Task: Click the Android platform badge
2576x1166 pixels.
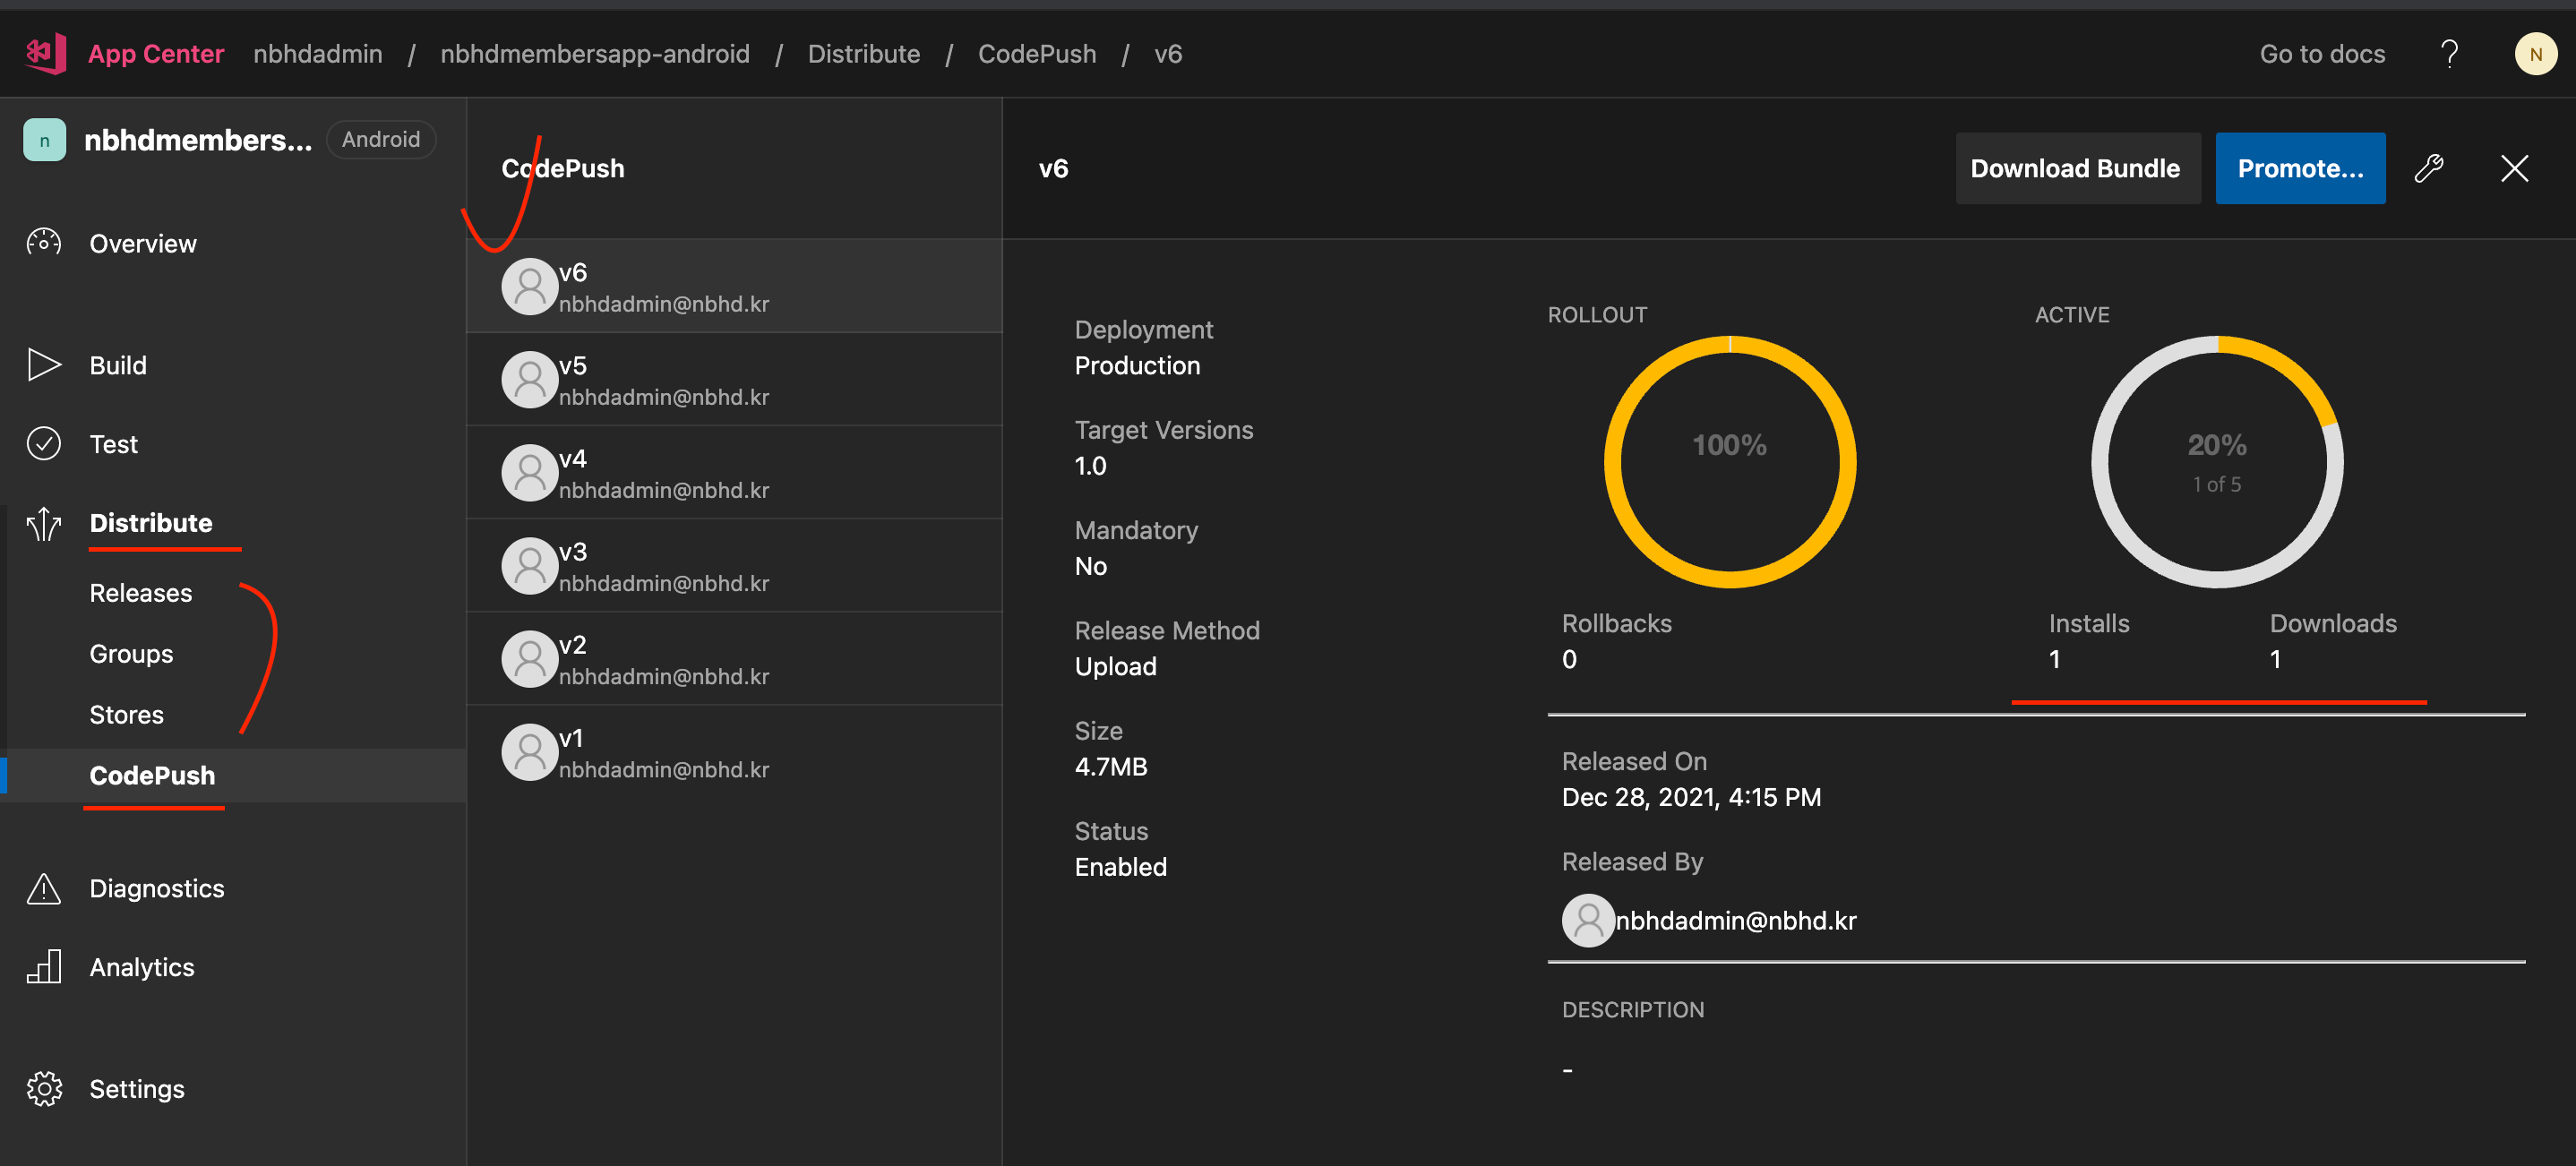Action: pos(381,139)
